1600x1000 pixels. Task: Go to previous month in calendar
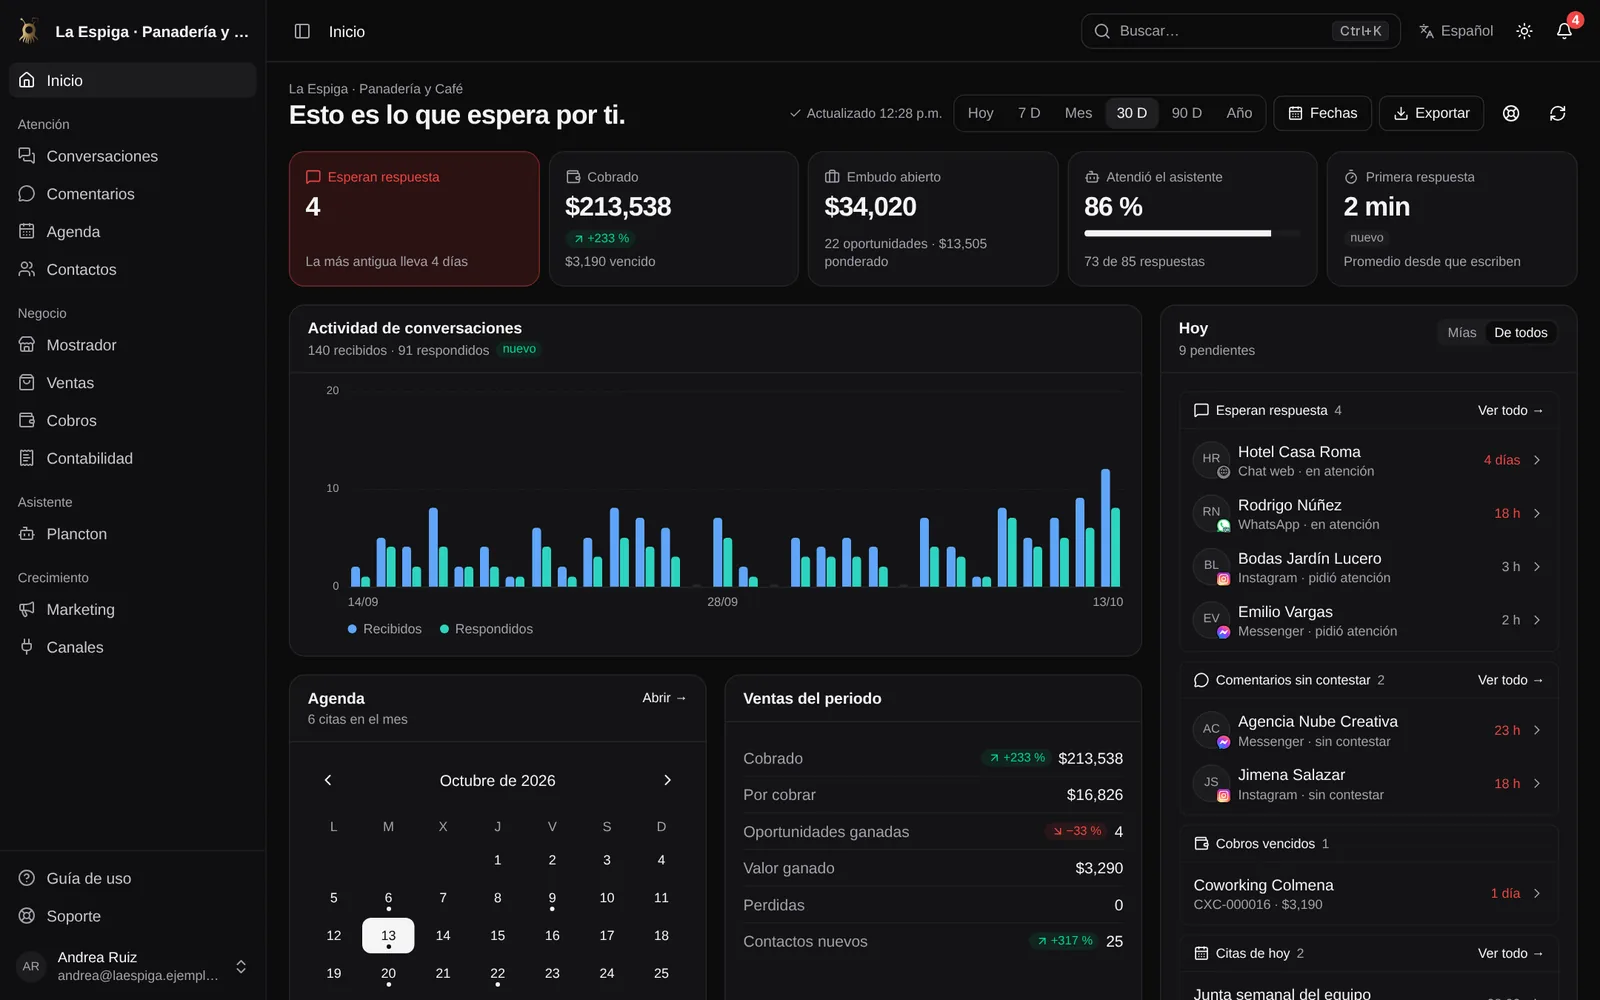[x=328, y=780]
